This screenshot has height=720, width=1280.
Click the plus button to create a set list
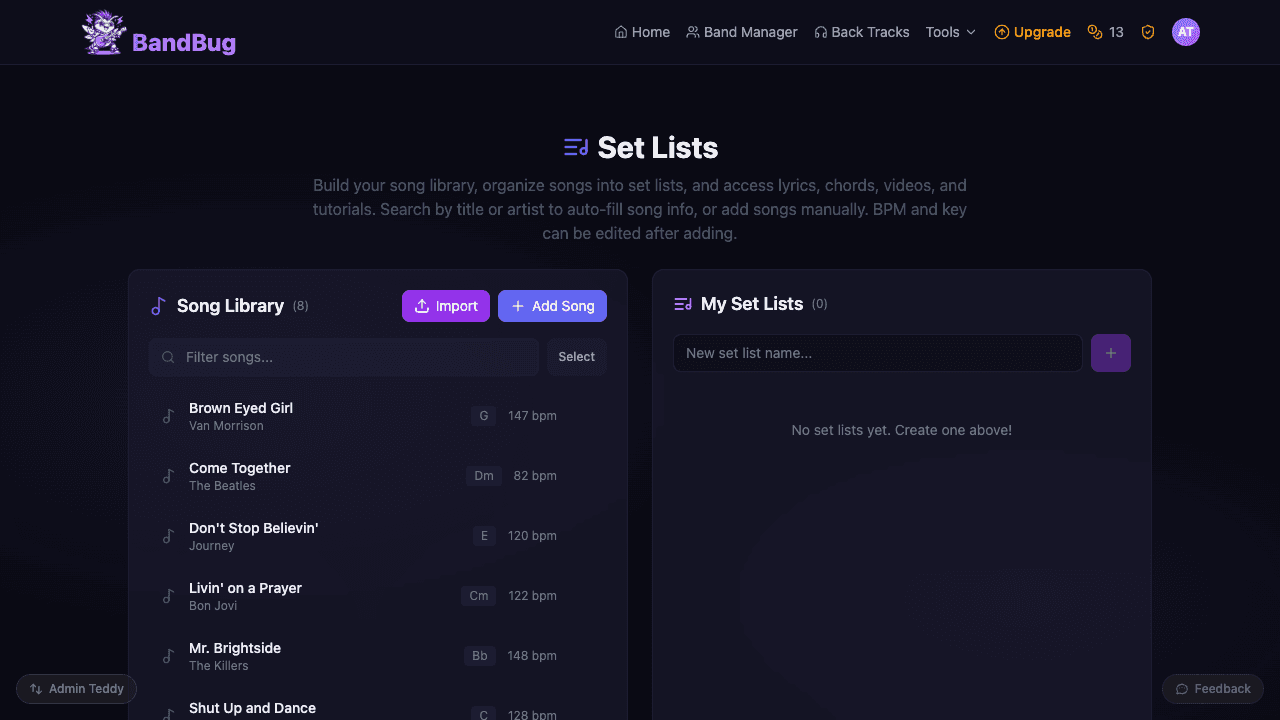point(1110,352)
